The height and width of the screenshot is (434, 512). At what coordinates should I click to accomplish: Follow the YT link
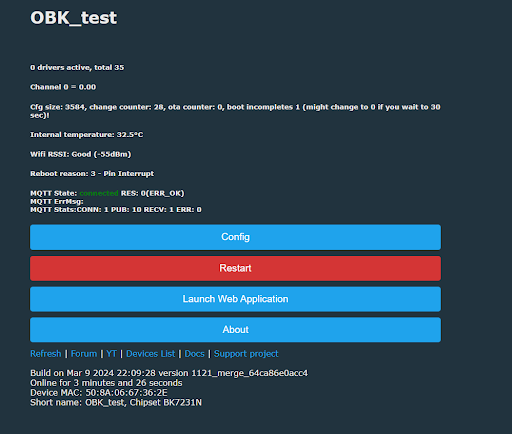click(111, 354)
